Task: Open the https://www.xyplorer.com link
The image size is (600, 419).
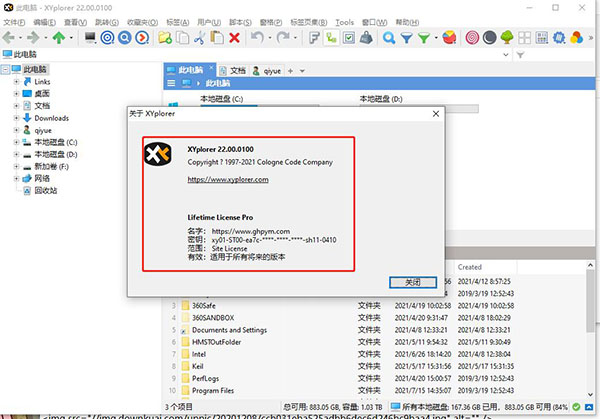Action: point(227,180)
